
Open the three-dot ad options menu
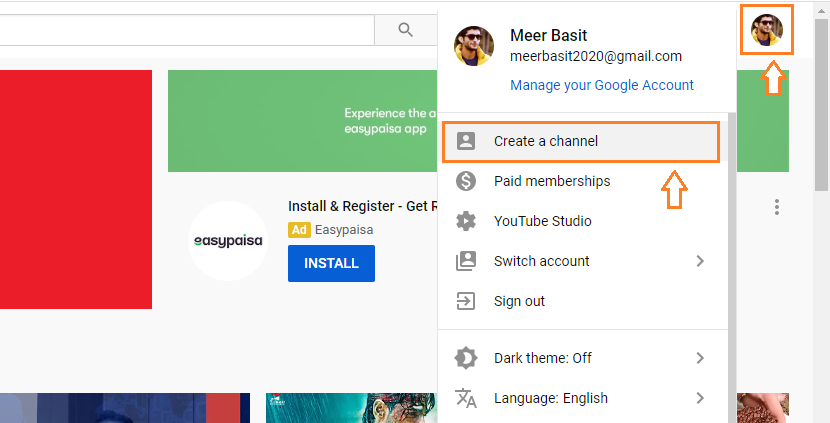click(777, 207)
